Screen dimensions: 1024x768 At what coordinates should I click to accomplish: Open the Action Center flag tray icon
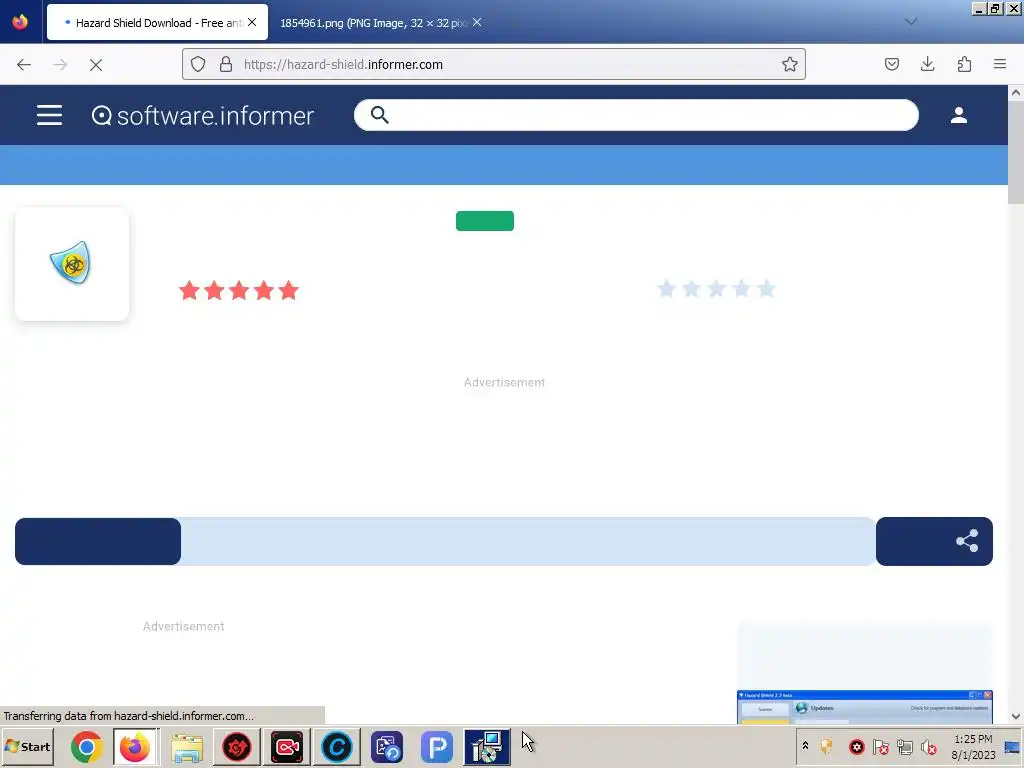(x=880, y=746)
